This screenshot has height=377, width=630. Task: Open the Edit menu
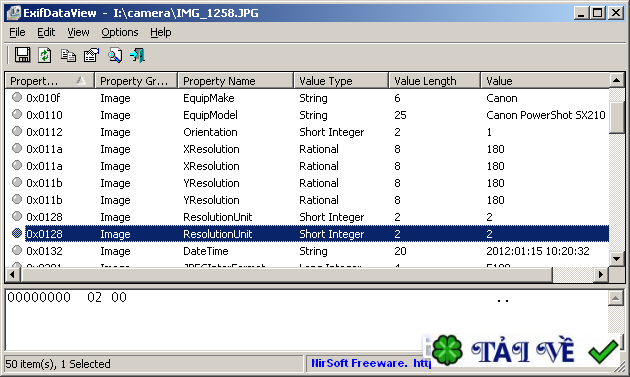coord(46,32)
